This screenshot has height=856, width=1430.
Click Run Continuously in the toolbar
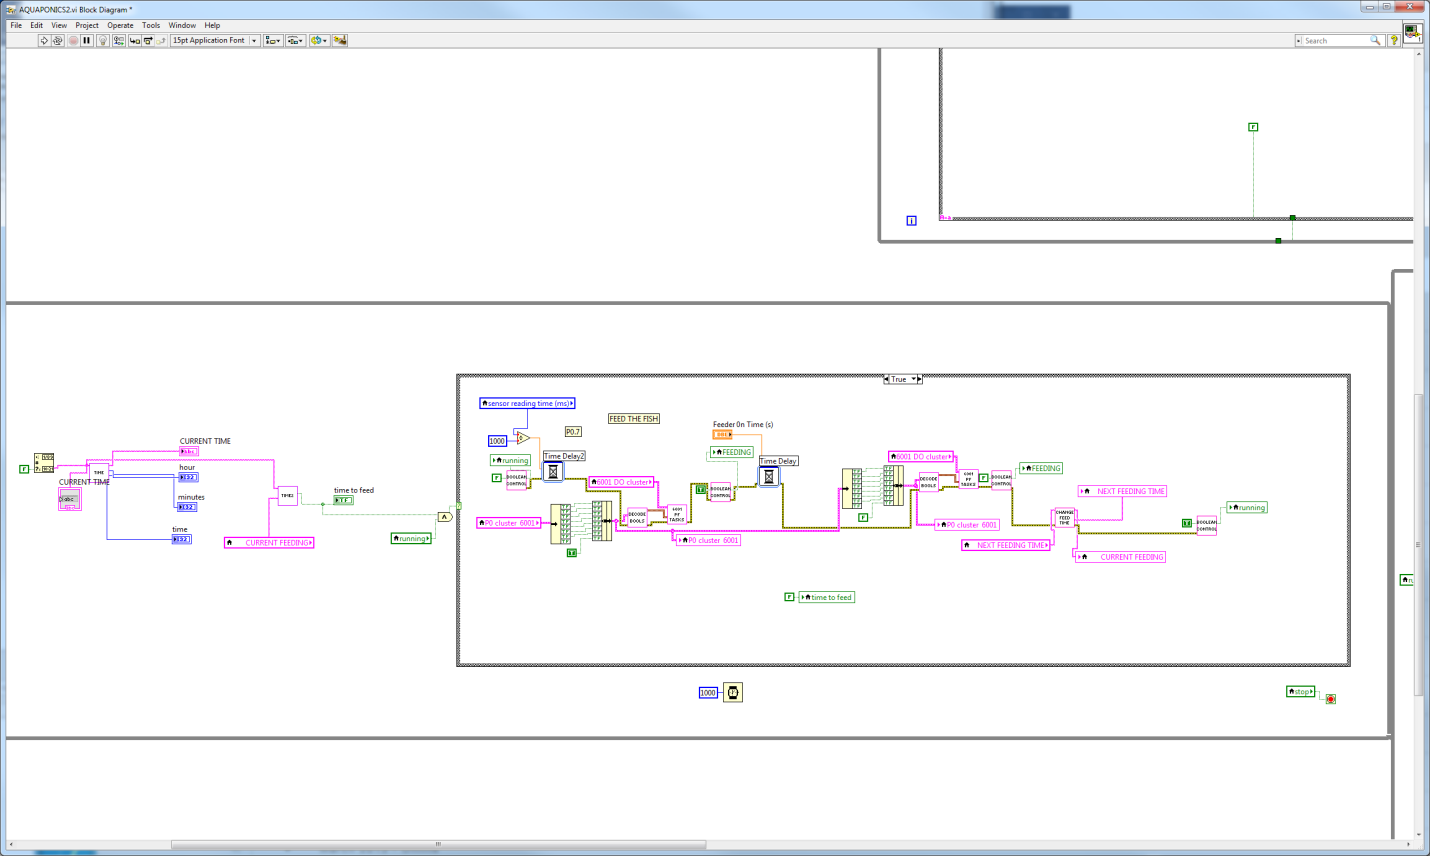[x=58, y=41]
